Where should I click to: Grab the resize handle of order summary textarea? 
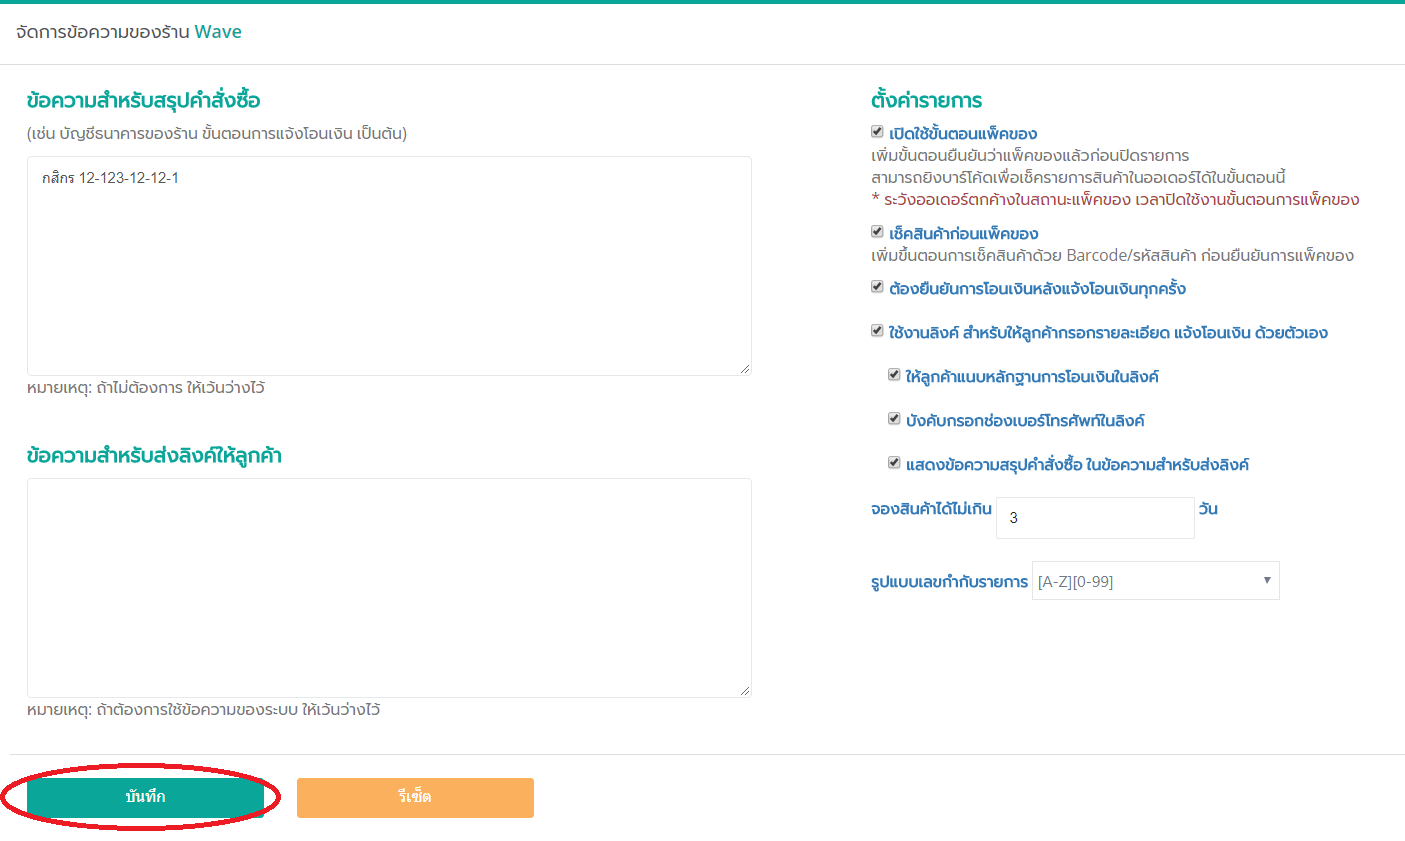[745, 369]
